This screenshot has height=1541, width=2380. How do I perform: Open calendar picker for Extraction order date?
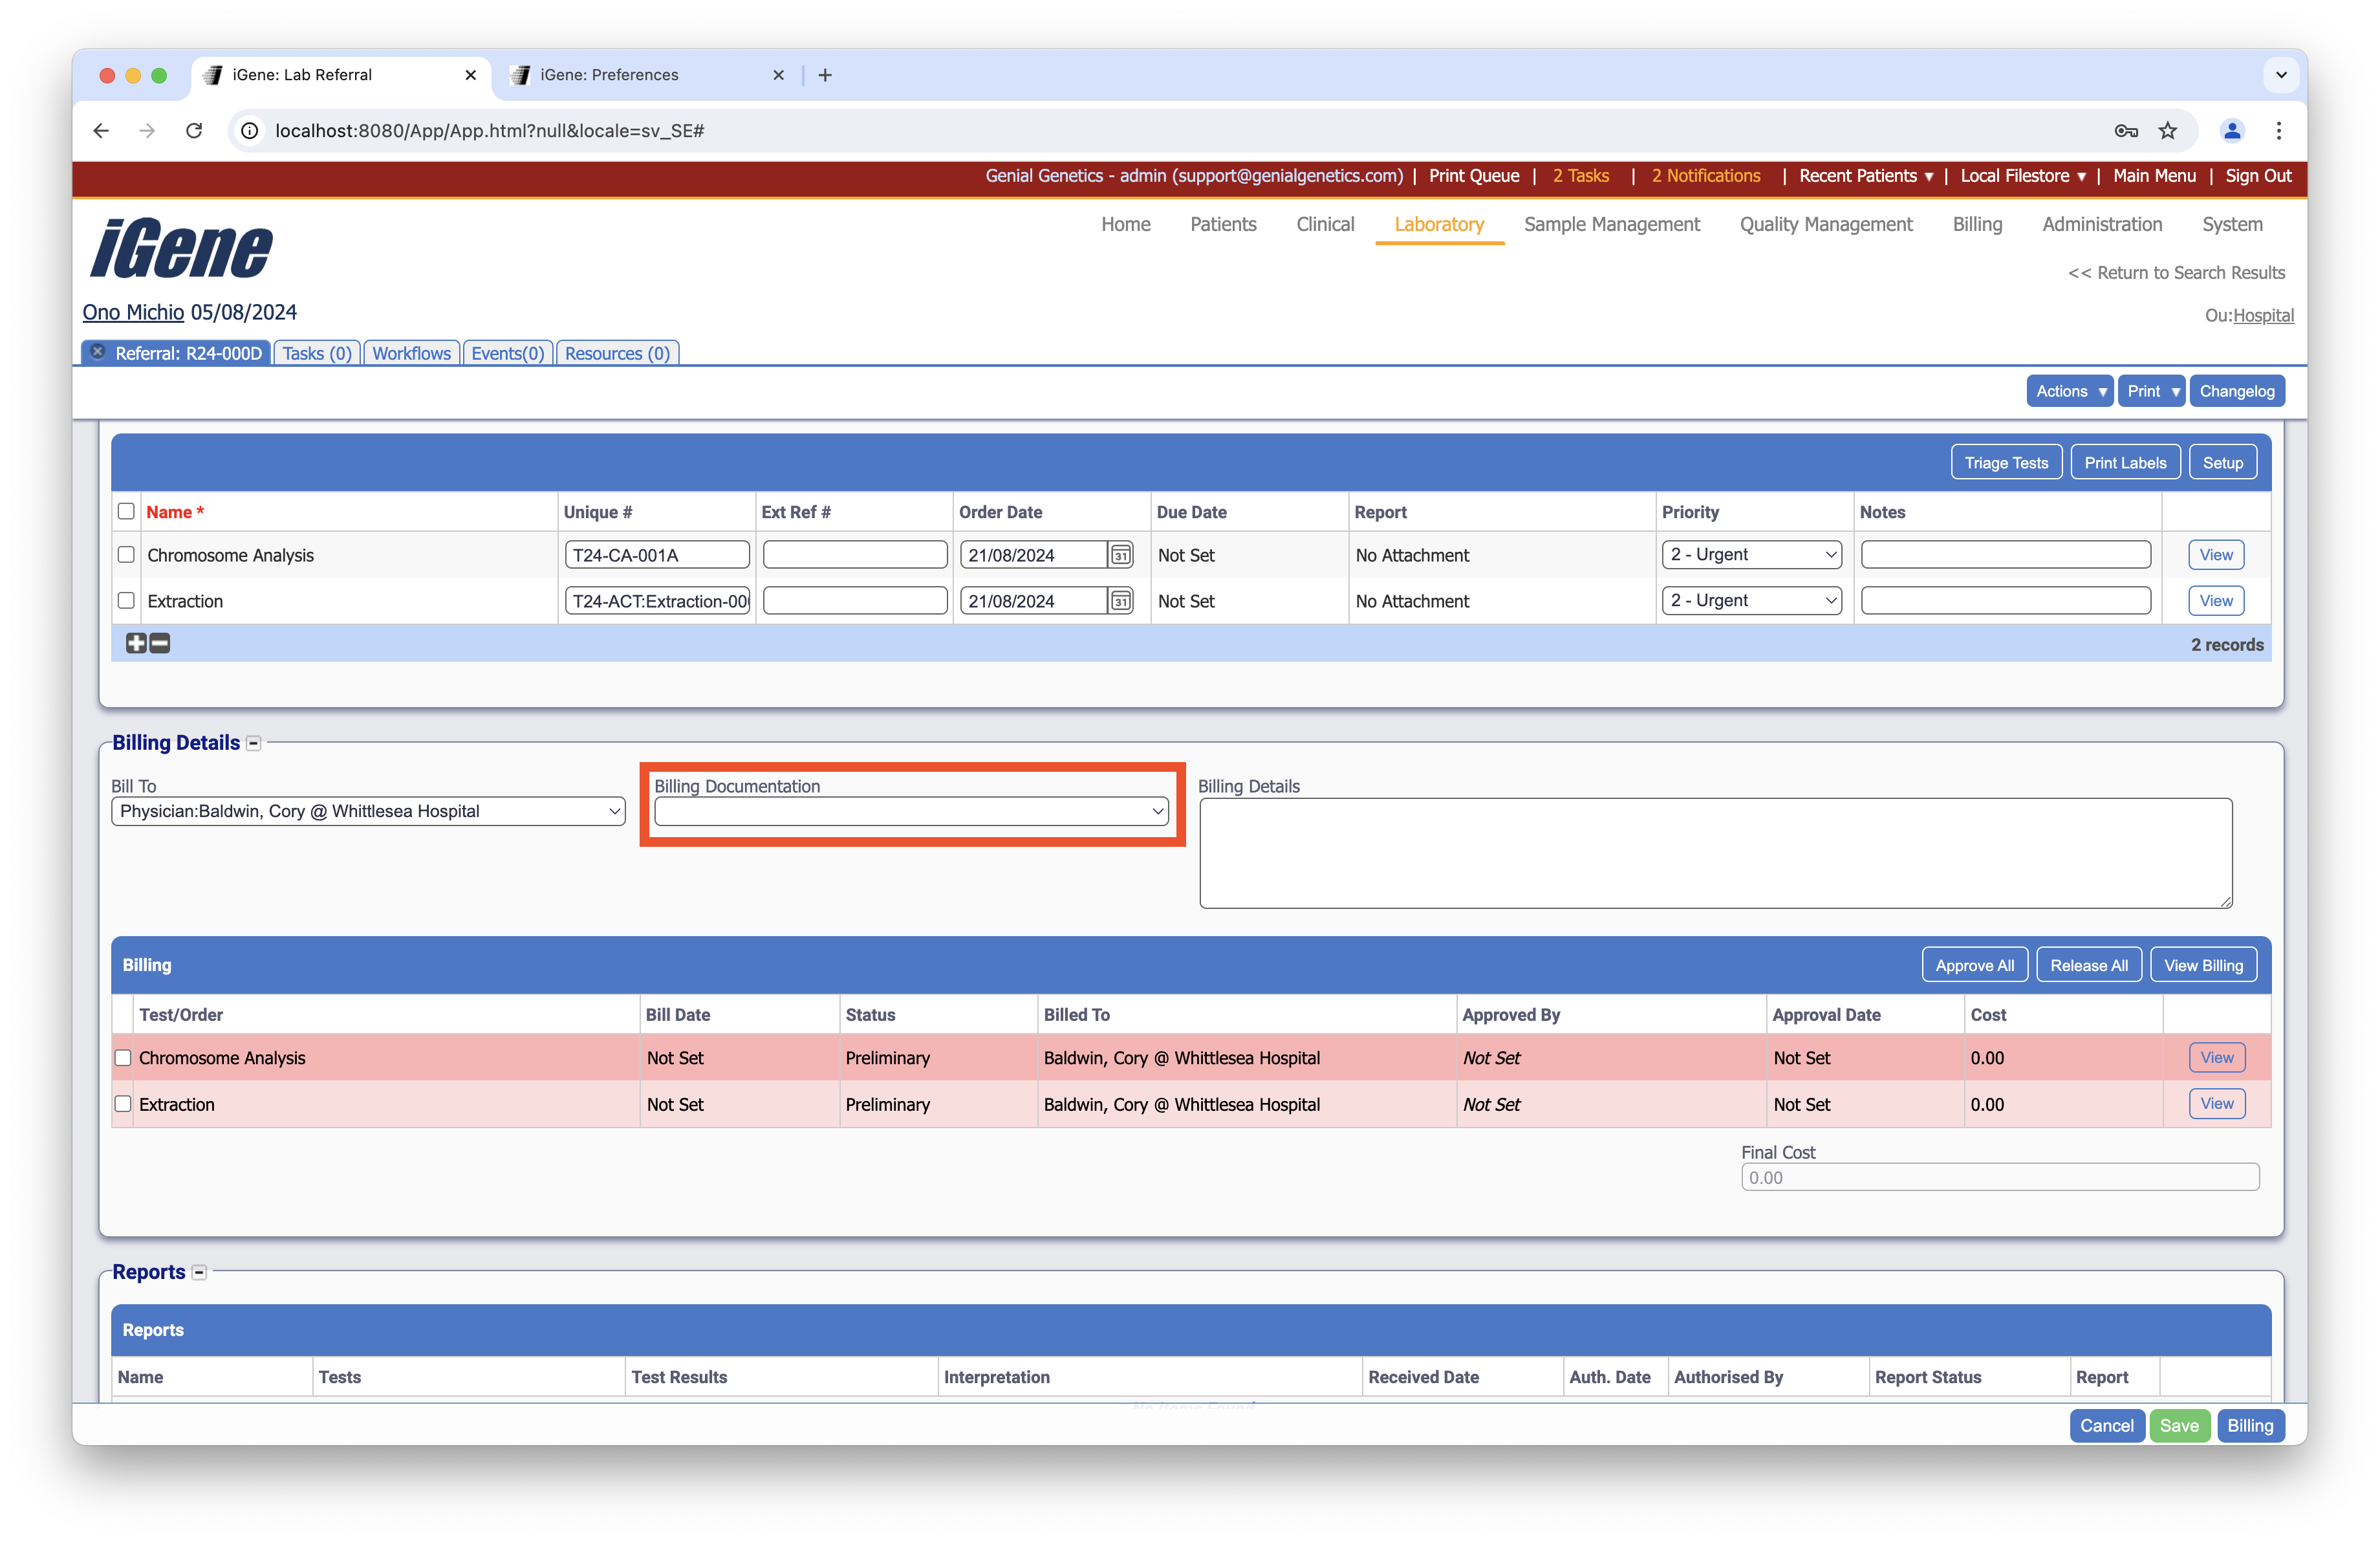(1121, 601)
